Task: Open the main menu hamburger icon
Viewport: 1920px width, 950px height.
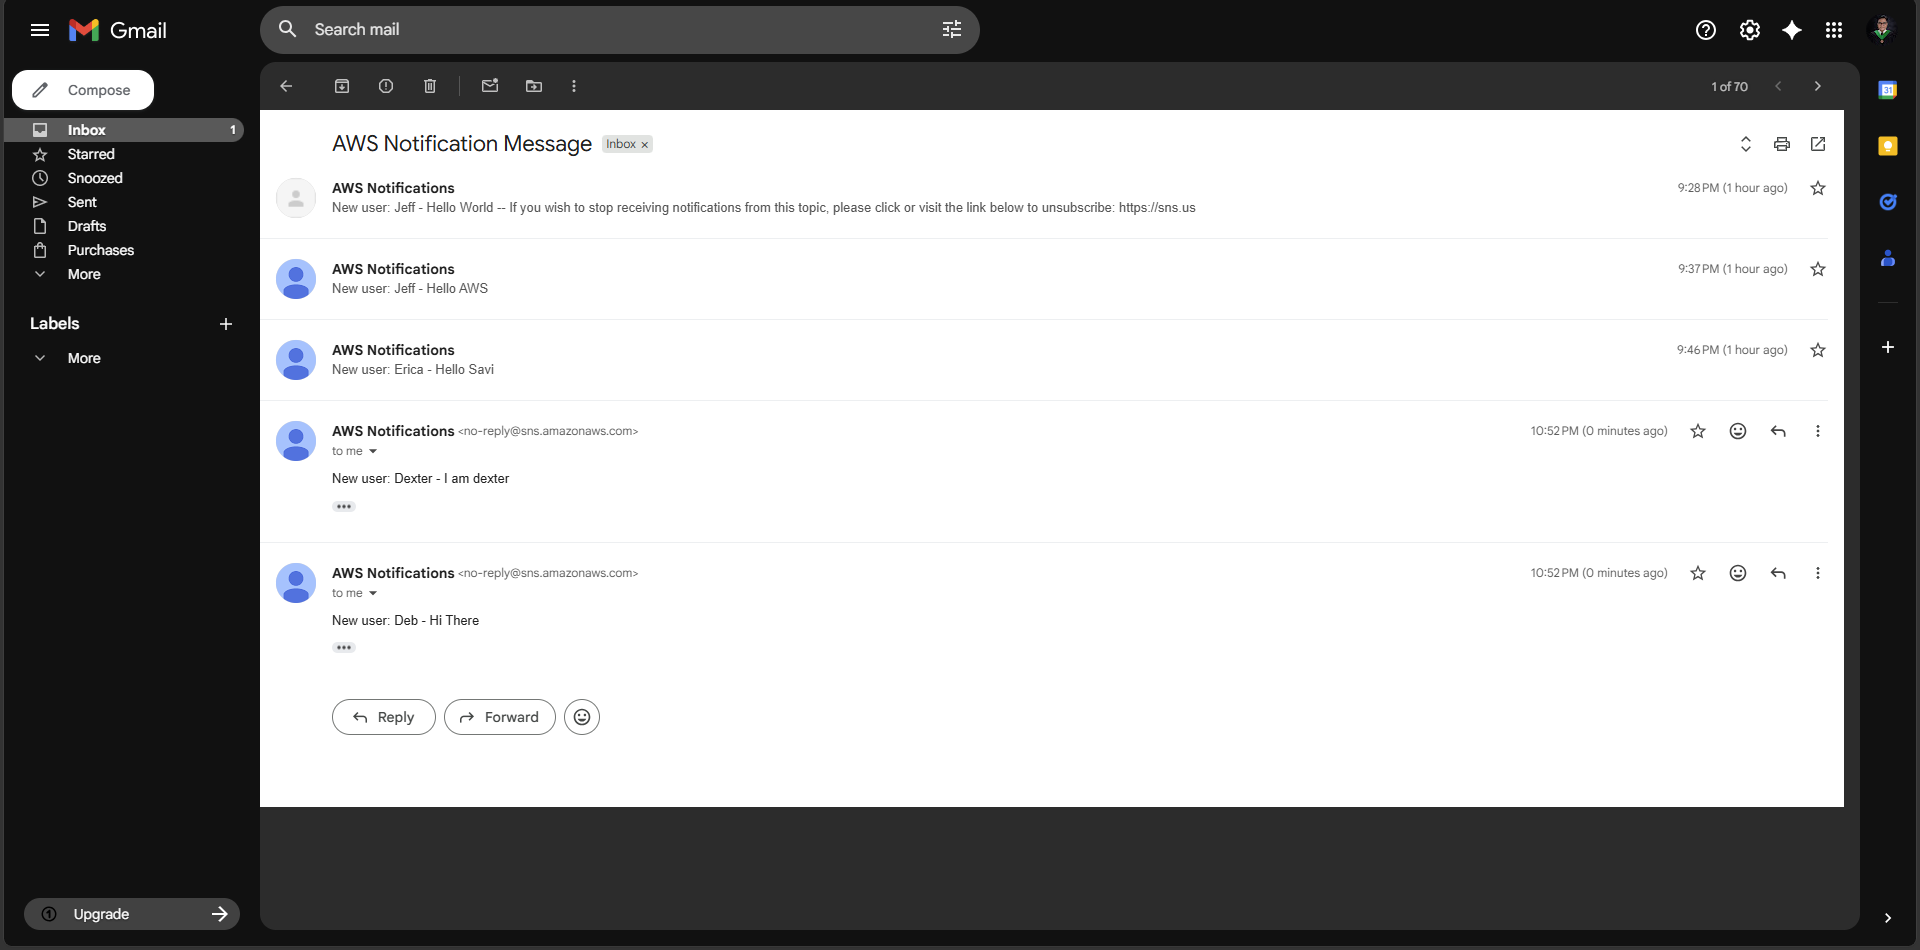Action: 40,30
